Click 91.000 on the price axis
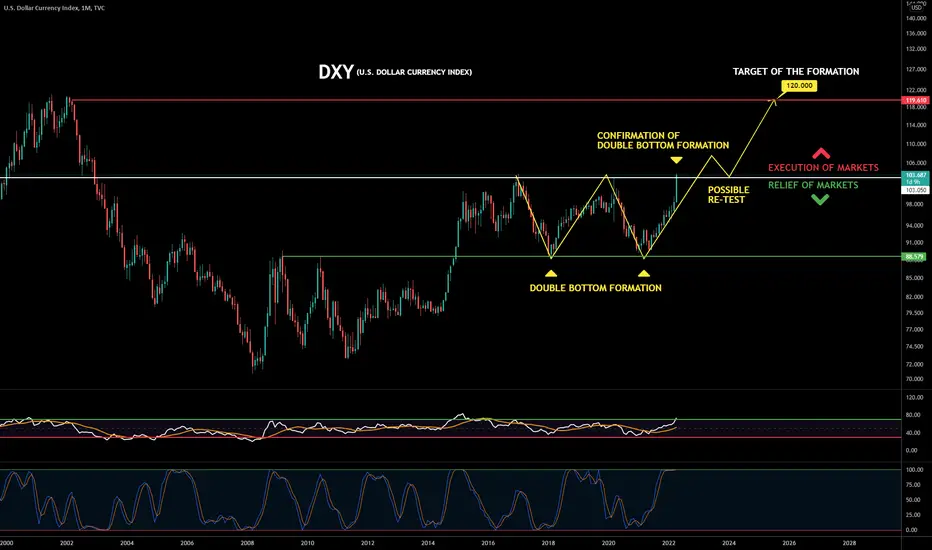Screen dimensions: 932x550 (x=916, y=243)
